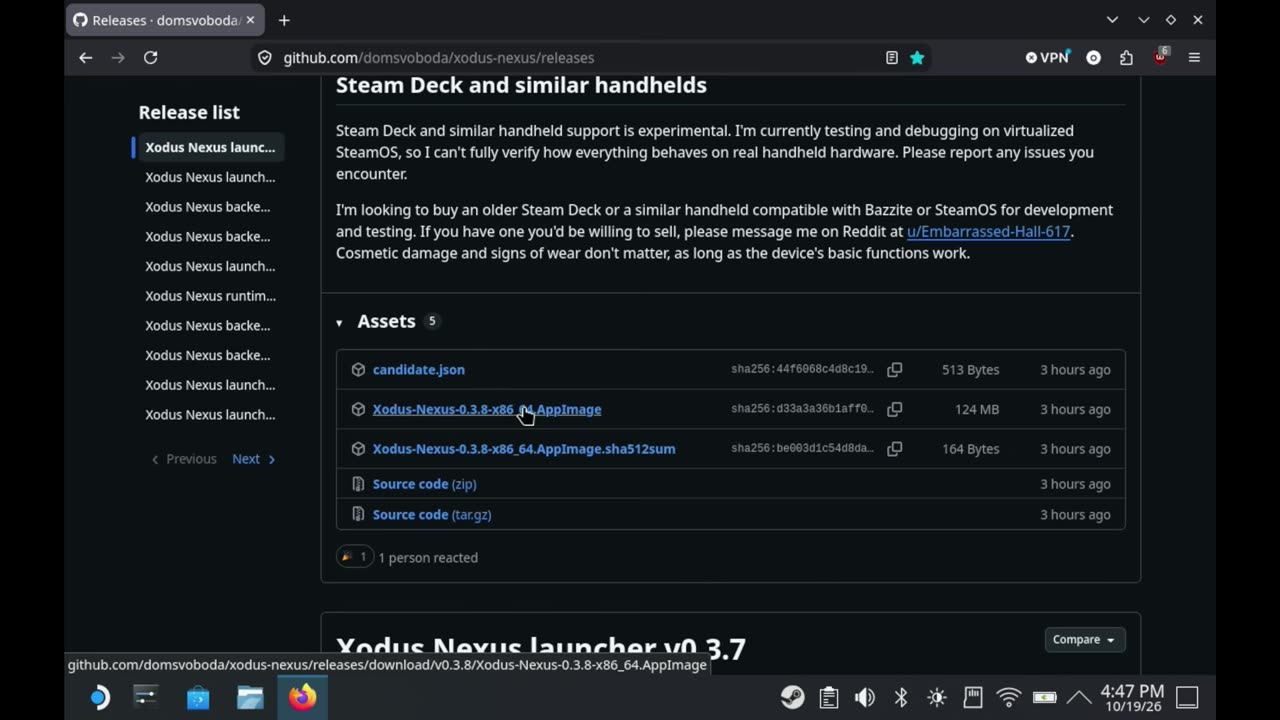Launch the file manager from taskbar
The width and height of the screenshot is (1280, 720).
pos(250,697)
